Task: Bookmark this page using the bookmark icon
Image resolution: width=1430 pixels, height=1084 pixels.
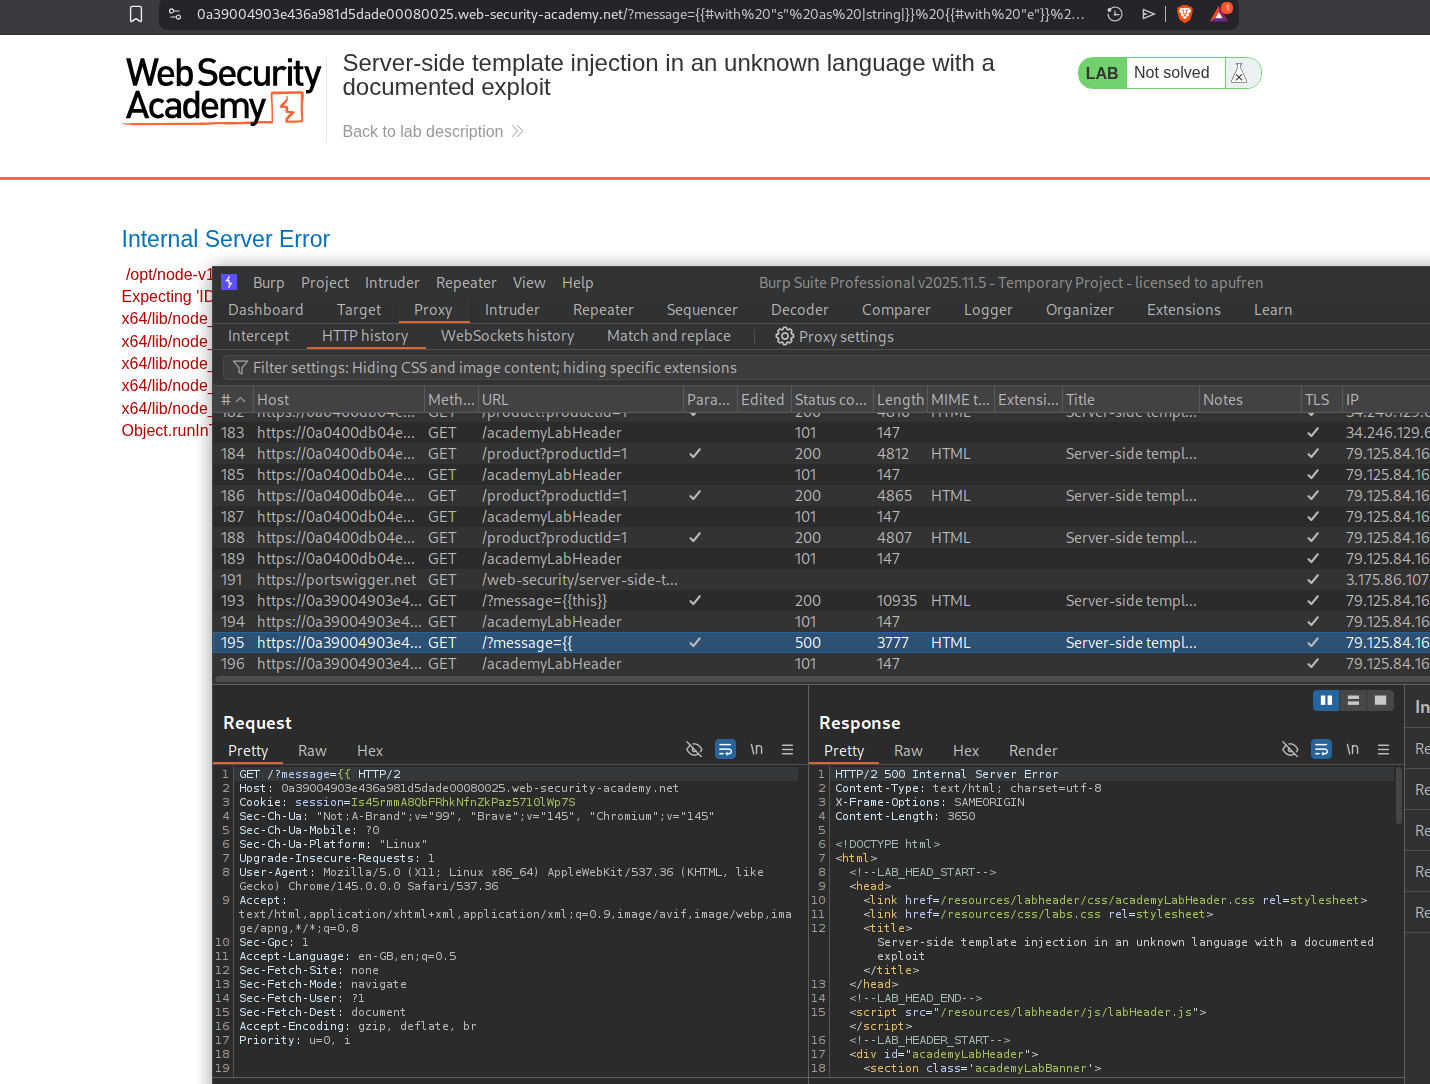Action: click(136, 14)
